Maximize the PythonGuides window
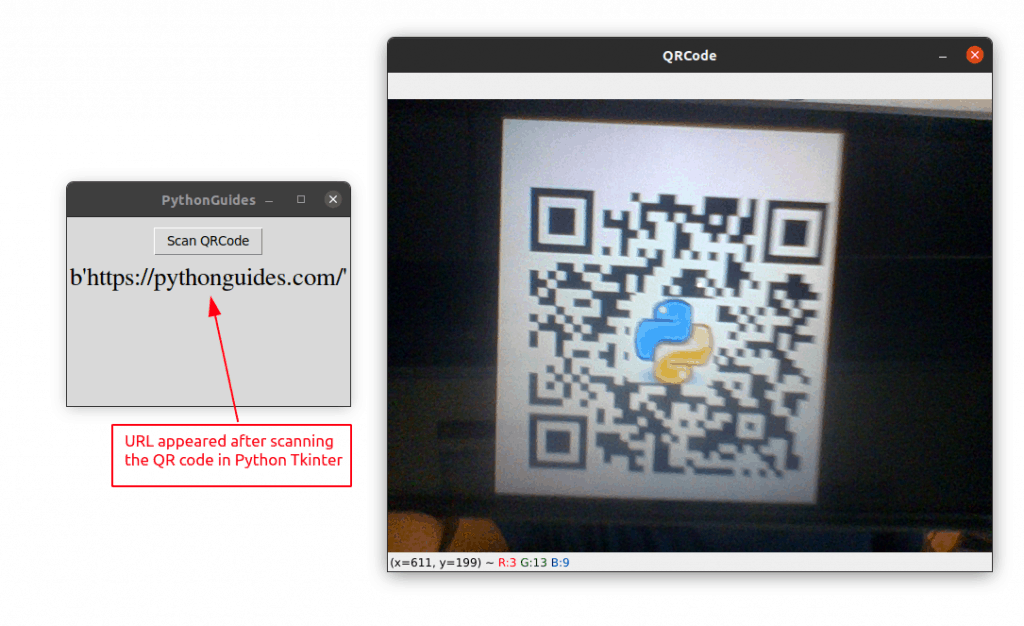 click(x=301, y=199)
